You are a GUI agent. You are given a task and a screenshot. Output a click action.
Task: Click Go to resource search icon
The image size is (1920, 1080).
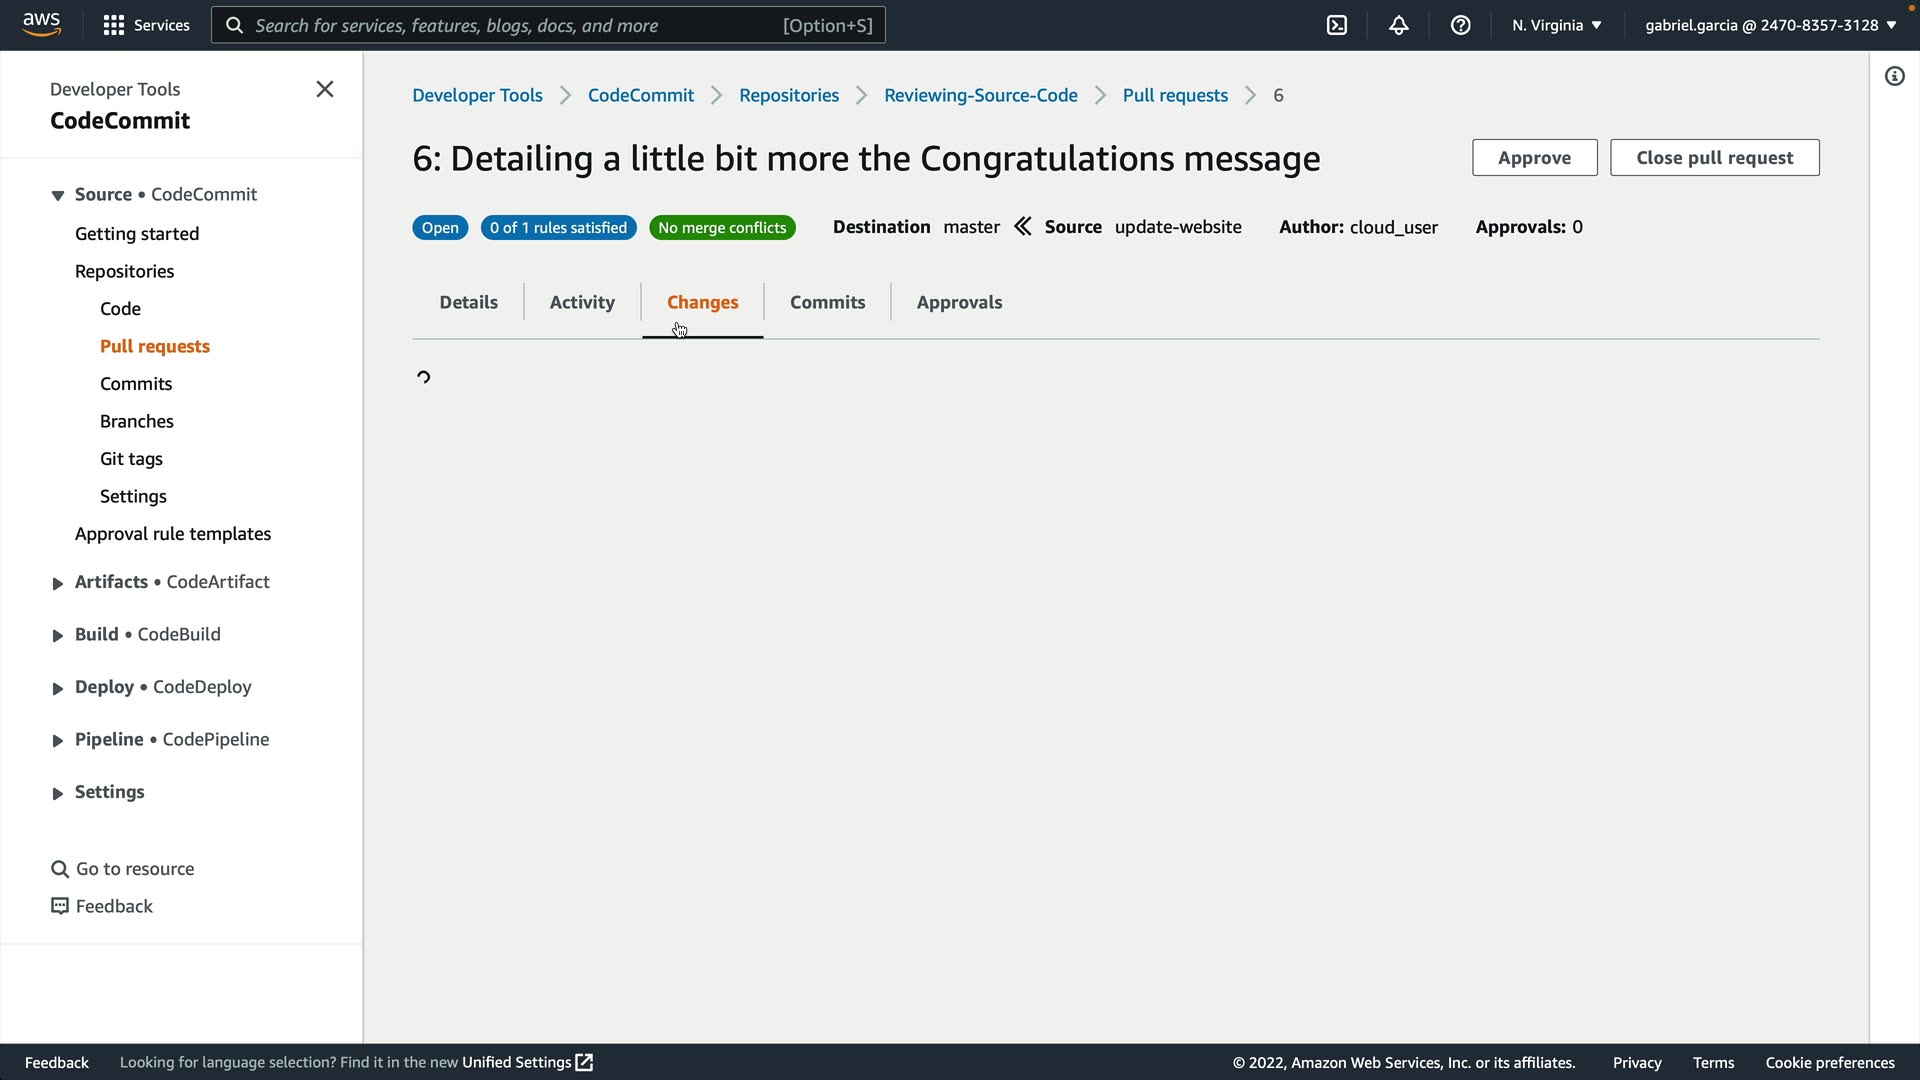point(60,869)
